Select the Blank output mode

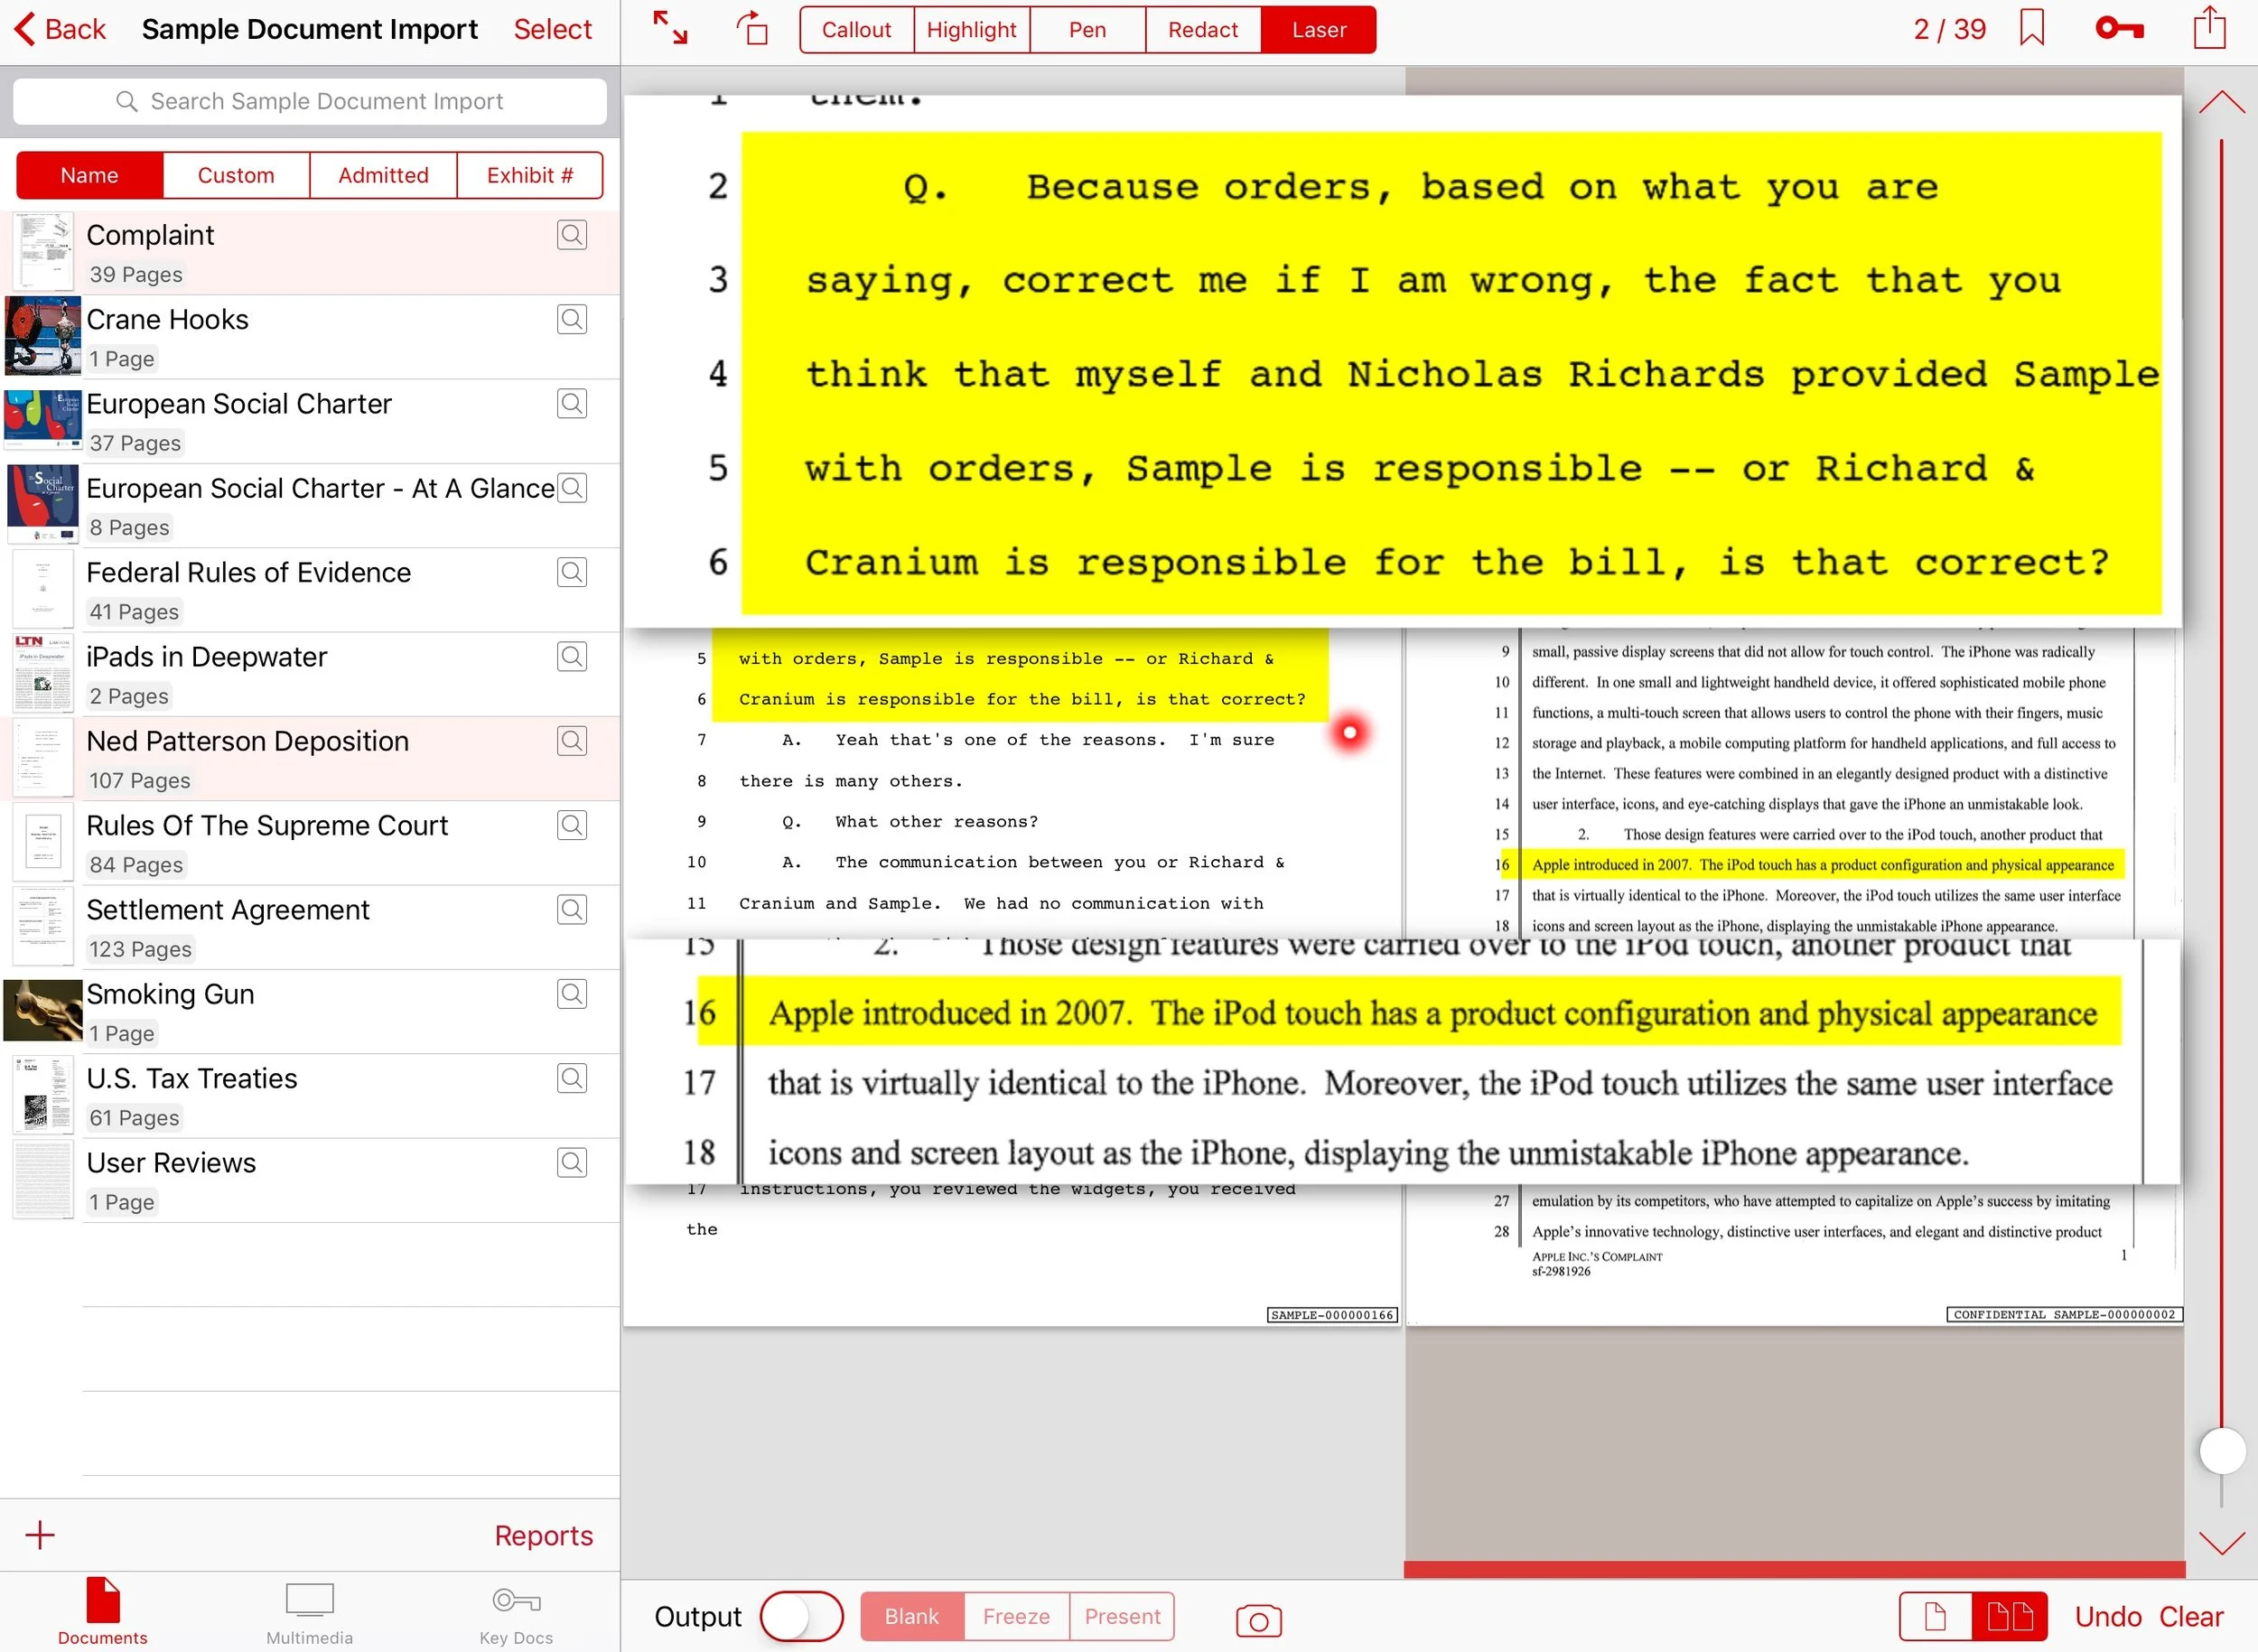pos(912,1616)
